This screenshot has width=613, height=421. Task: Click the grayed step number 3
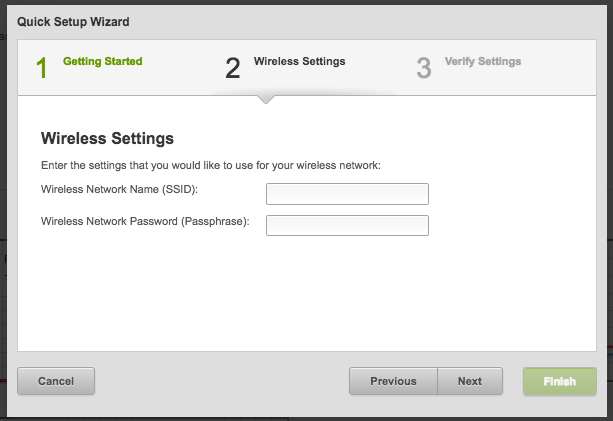coord(424,68)
